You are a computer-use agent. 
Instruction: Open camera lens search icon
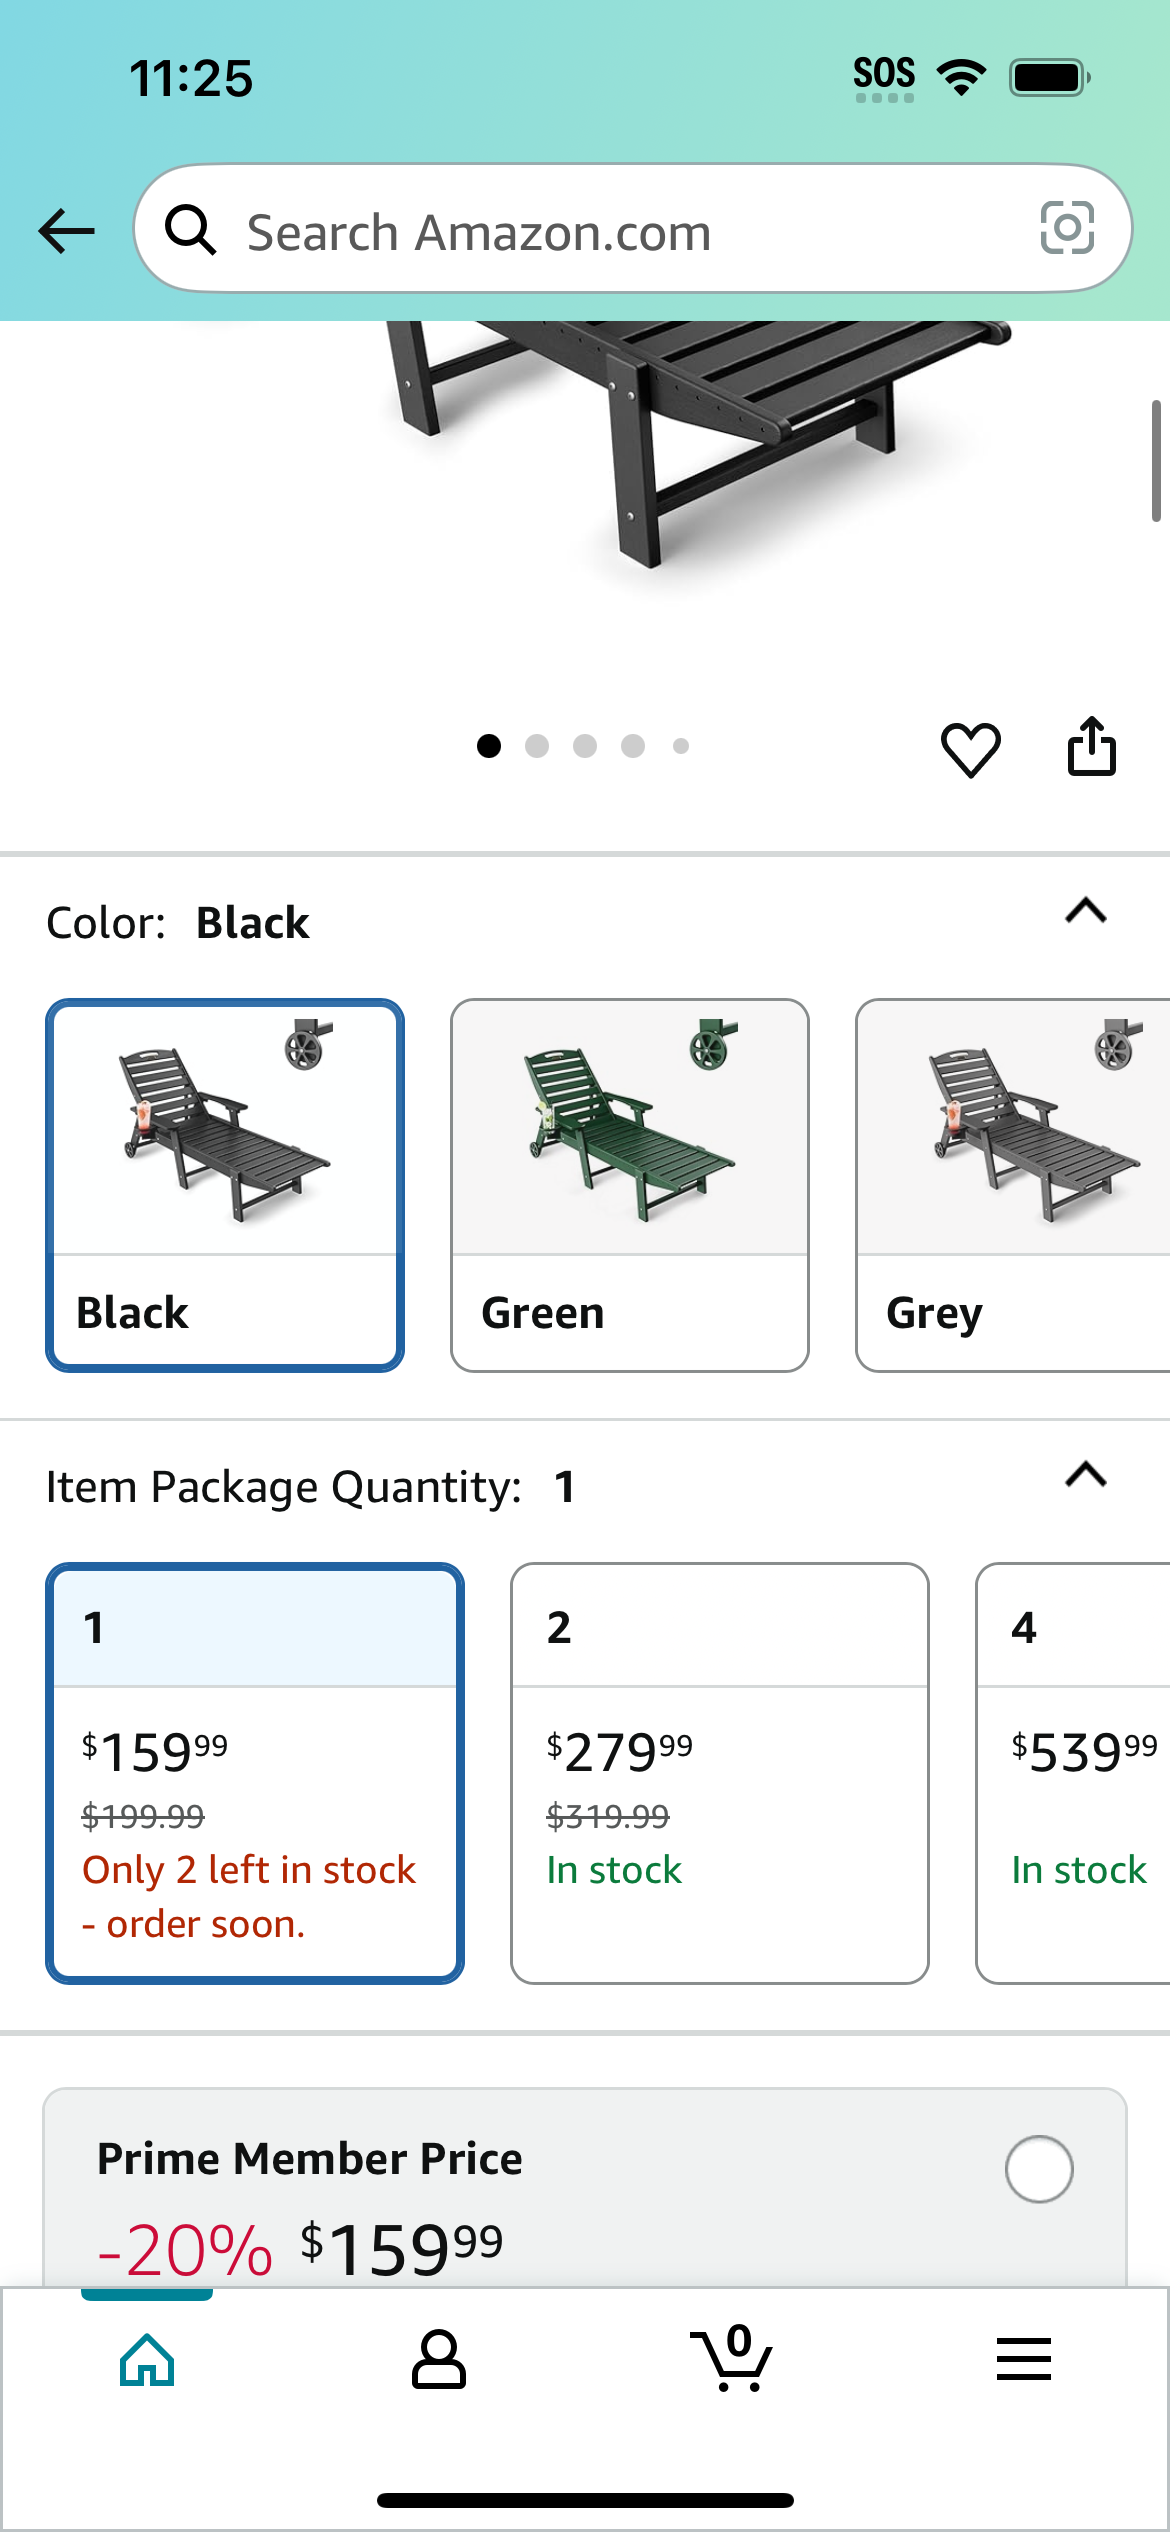tap(1067, 228)
